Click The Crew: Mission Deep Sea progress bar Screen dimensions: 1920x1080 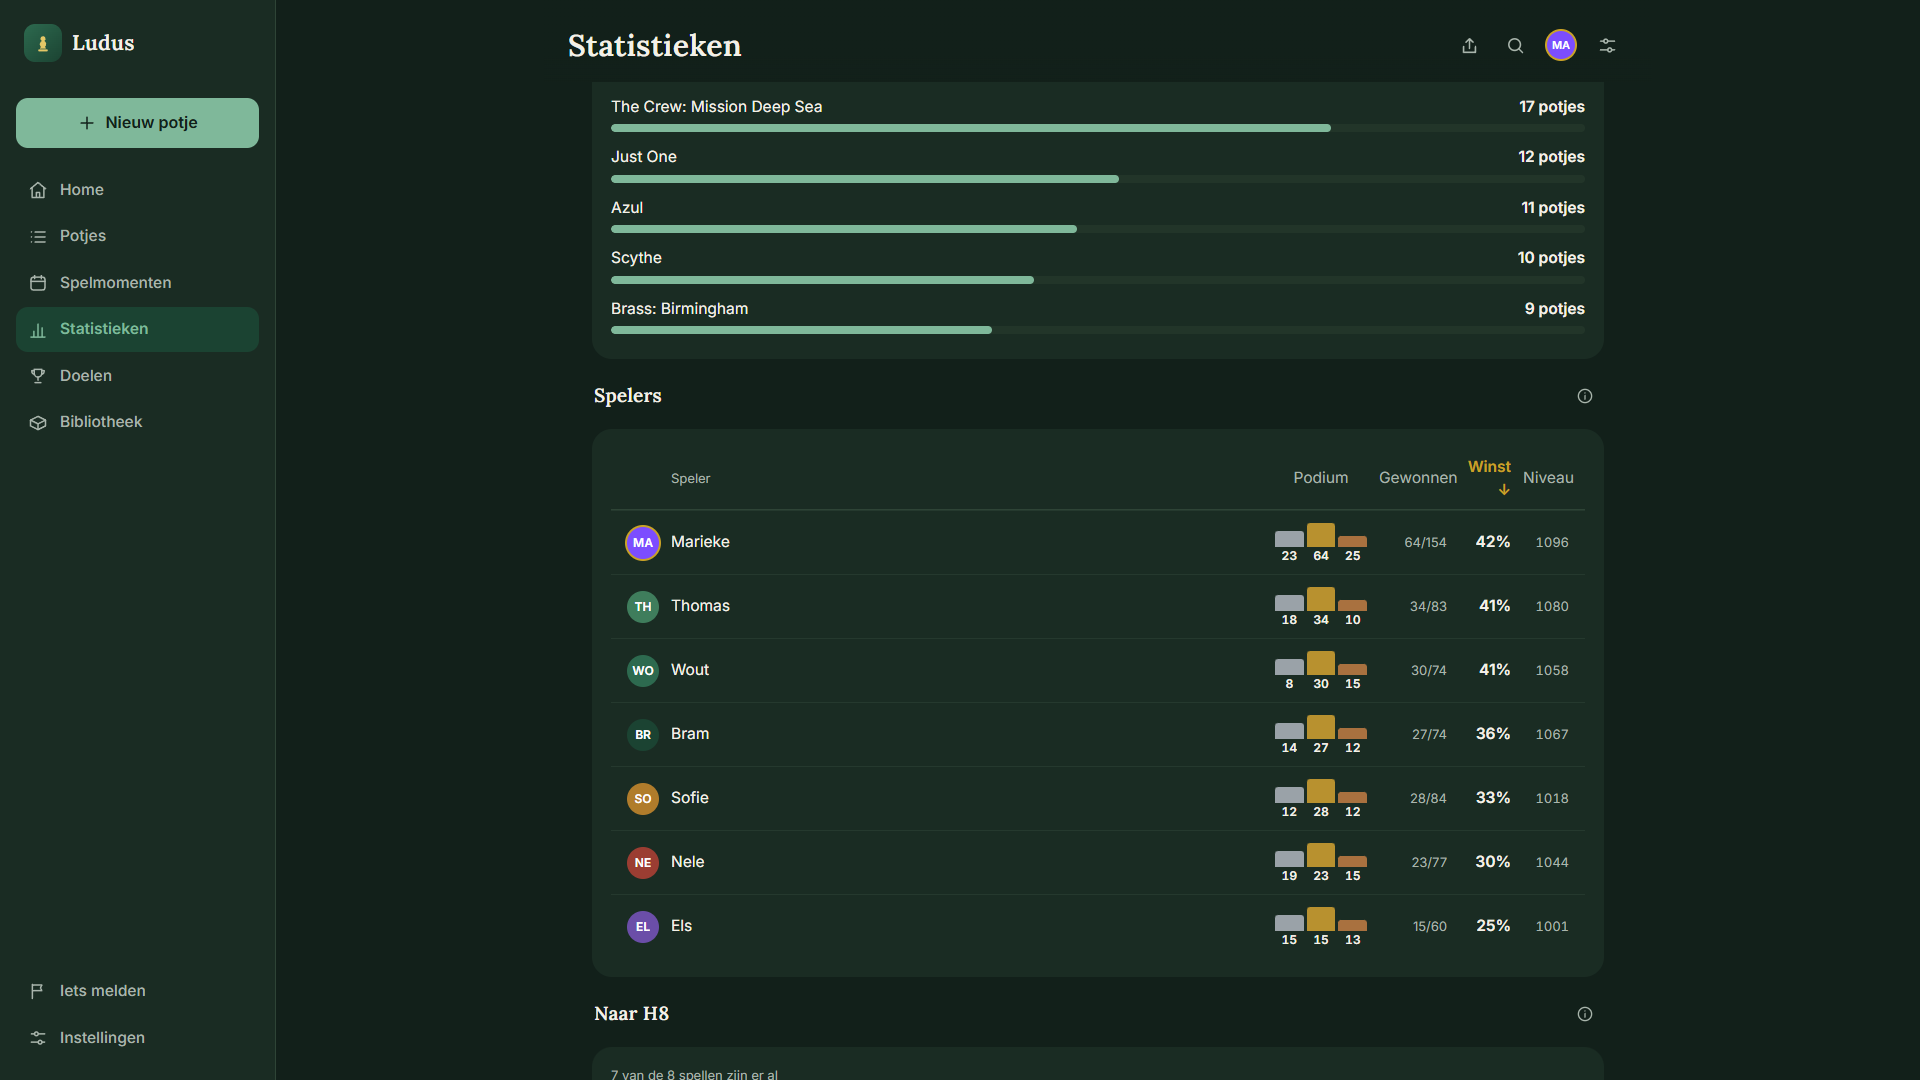(1098, 128)
